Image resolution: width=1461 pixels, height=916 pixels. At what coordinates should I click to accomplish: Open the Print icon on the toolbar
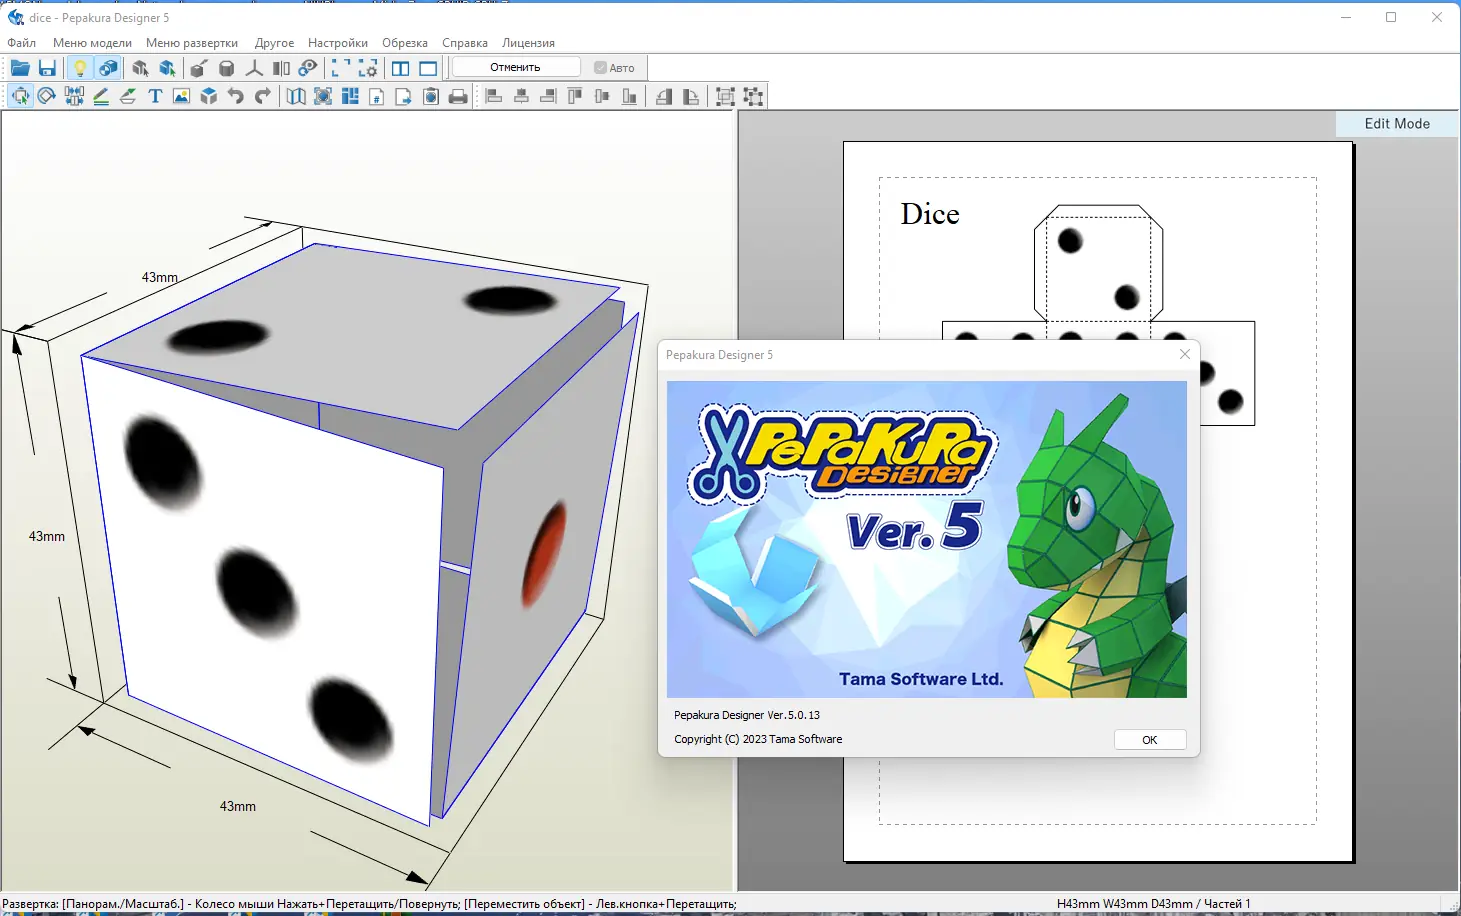458,96
